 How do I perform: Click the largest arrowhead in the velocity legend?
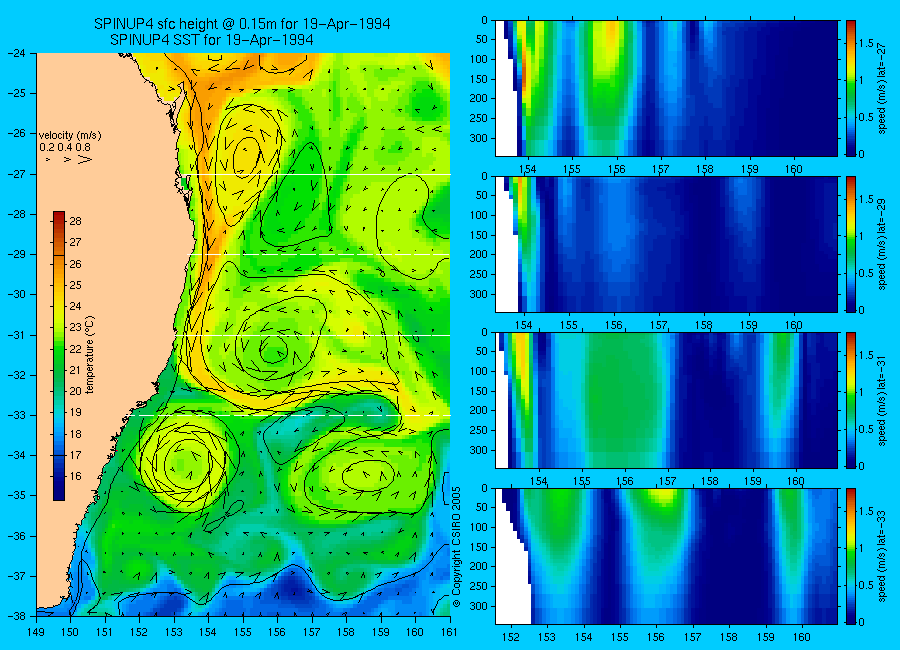click(85, 159)
